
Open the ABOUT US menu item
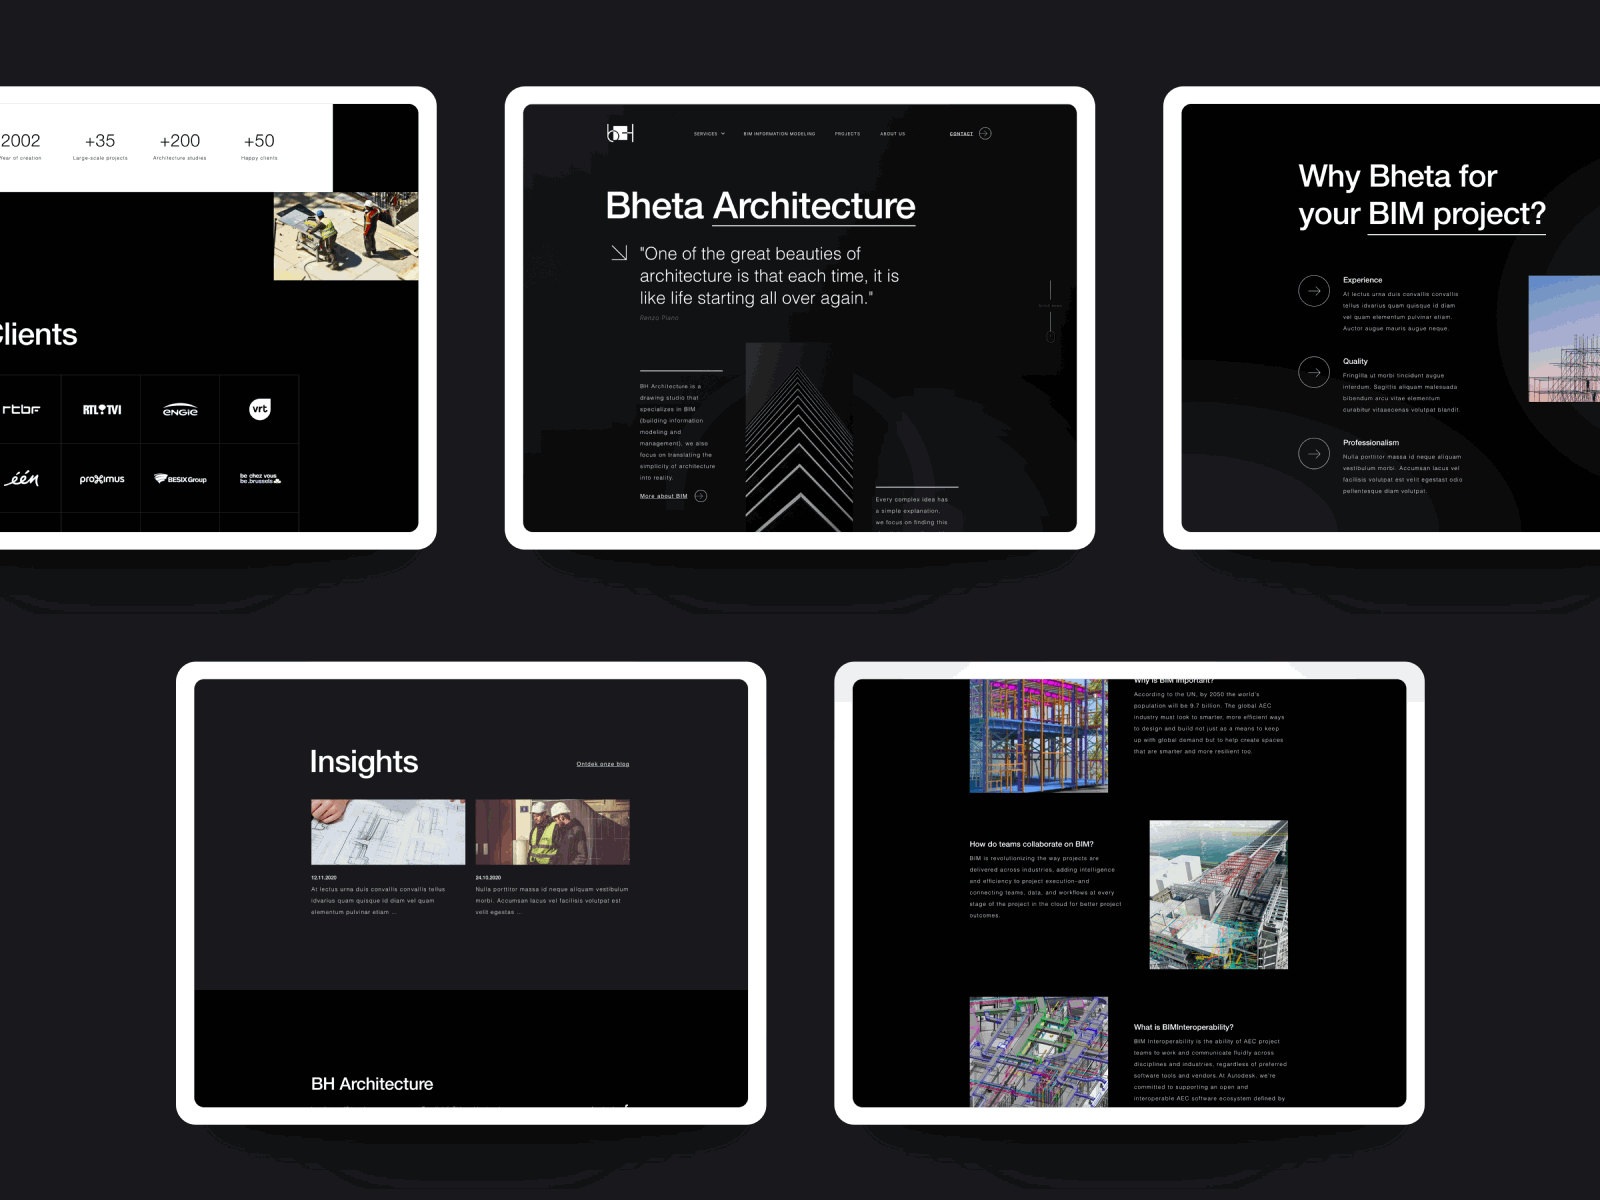tap(893, 133)
